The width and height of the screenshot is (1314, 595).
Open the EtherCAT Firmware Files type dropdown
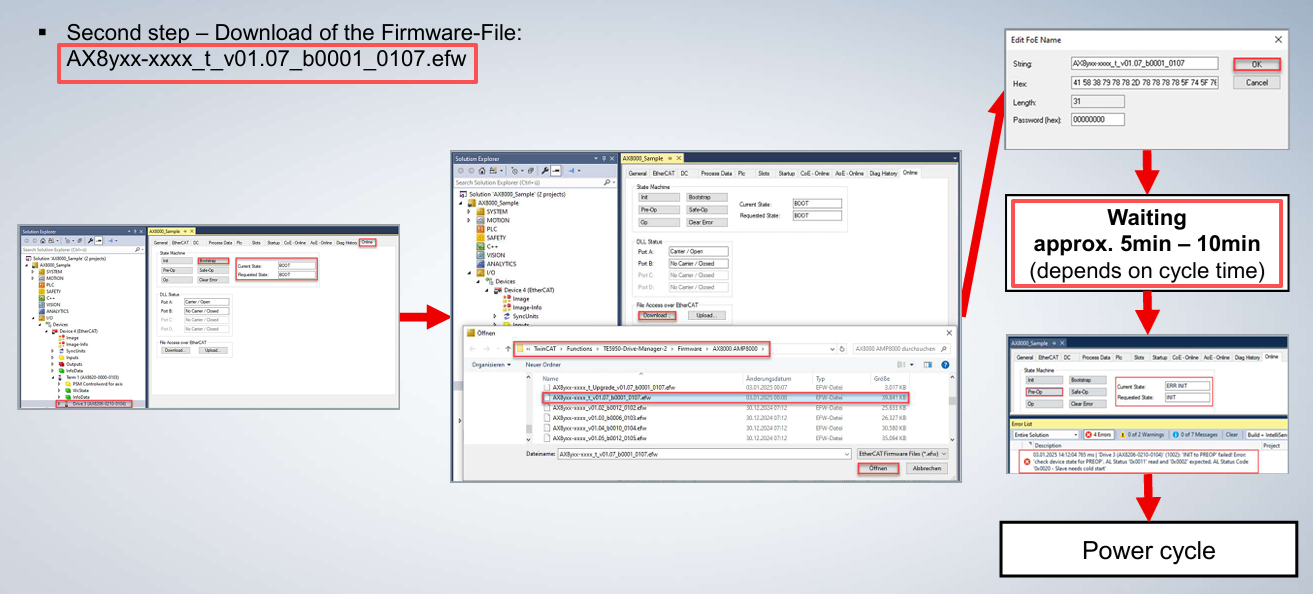(x=901, y=453)
